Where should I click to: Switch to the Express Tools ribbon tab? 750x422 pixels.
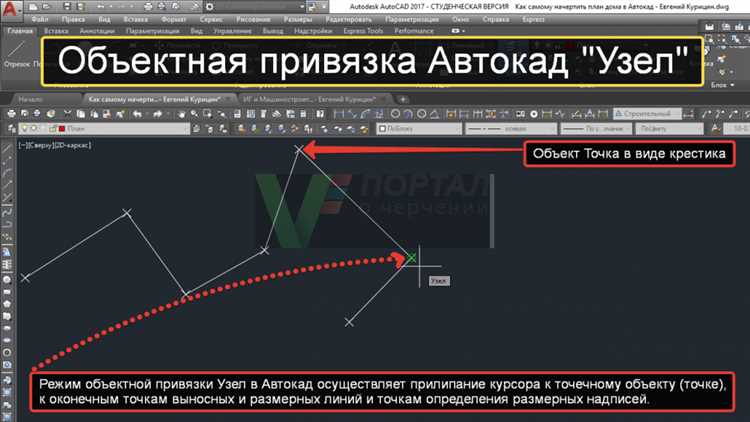click(x=363, y=31)
